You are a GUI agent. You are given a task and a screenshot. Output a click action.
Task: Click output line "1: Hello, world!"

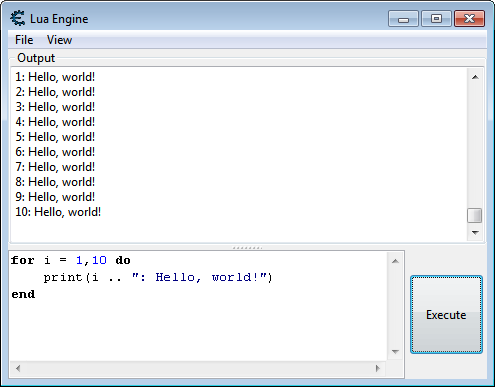click(x=55, y=77)
